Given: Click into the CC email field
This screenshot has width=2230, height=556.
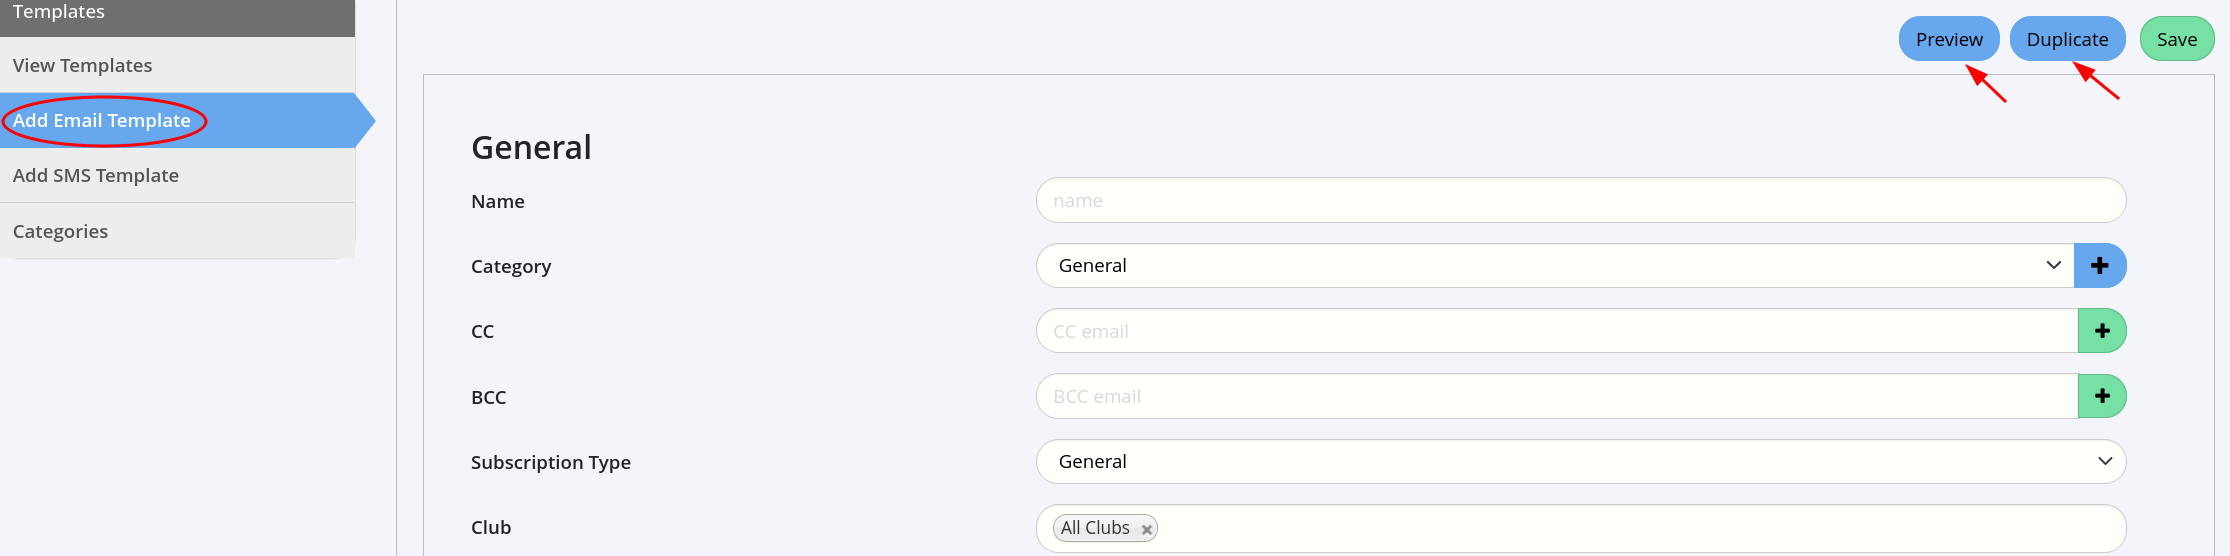Looking at the screenshot, I should click(1556, 331).
